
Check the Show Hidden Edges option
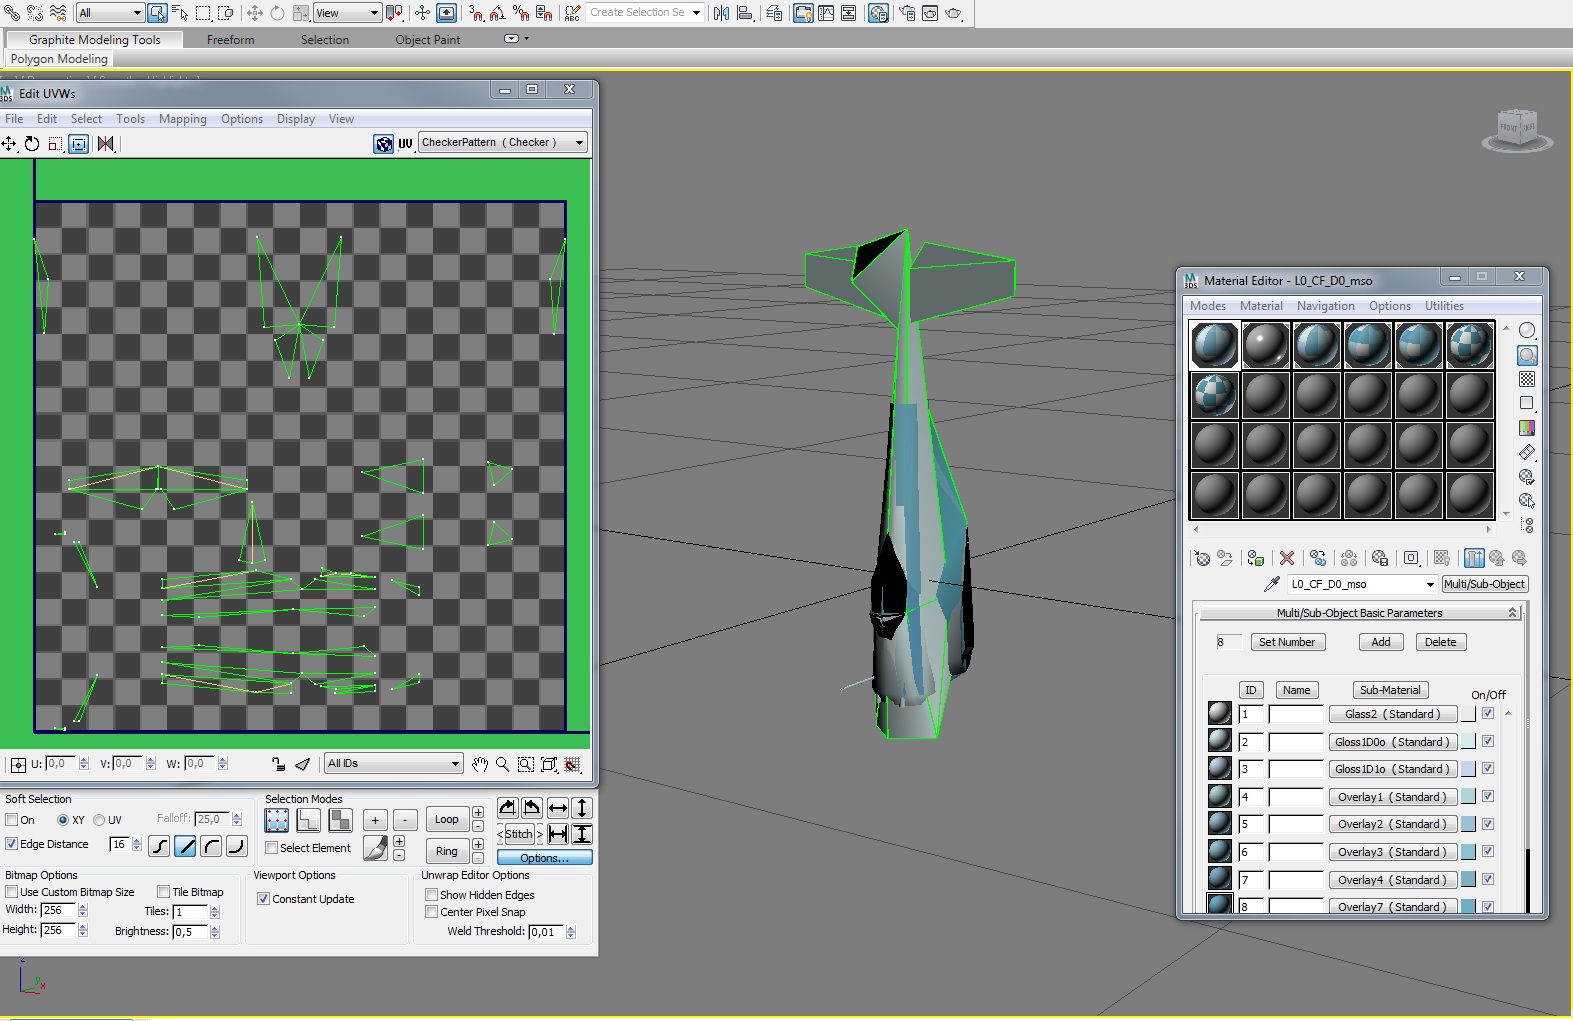click(x=432, y=895)
